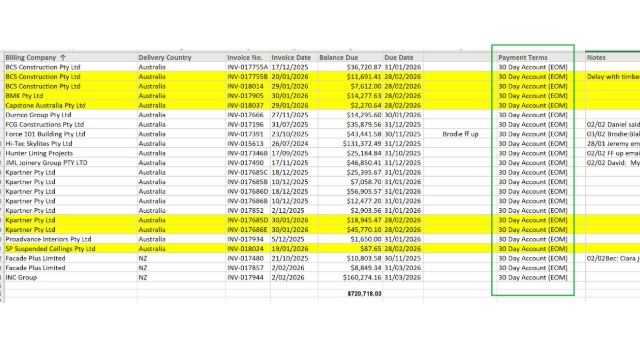The image size is (640, 360).
Task: Click invoice date 5/12/2025
Action: click(x=288, y=239)
